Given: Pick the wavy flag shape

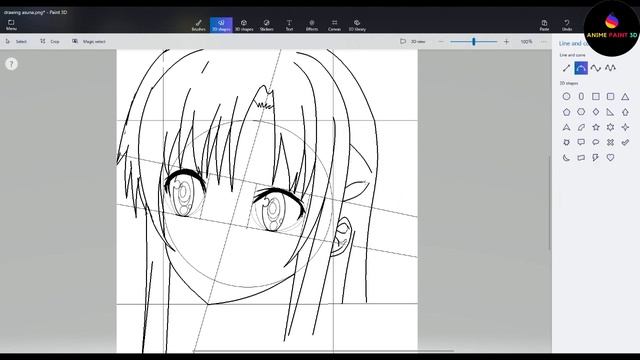Looking at the screenshot, I should click(581, 158).
